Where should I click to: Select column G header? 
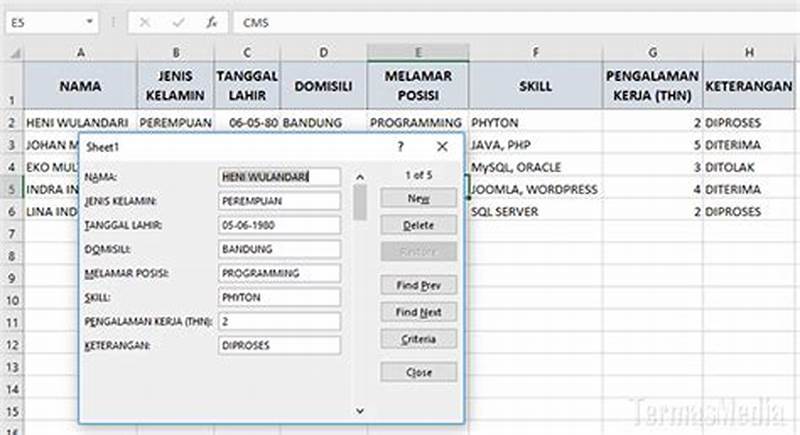(x=653, y=53)
